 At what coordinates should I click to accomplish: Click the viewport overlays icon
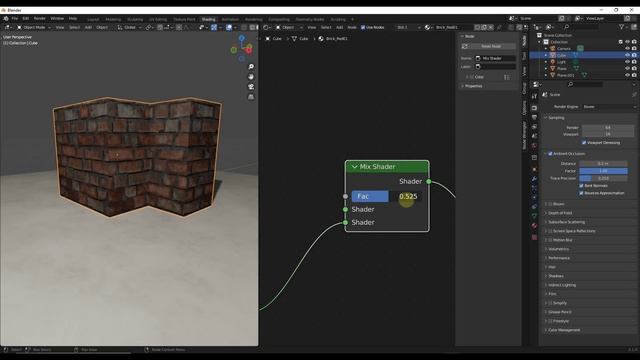pyautogui.click(x=229, y=27)
